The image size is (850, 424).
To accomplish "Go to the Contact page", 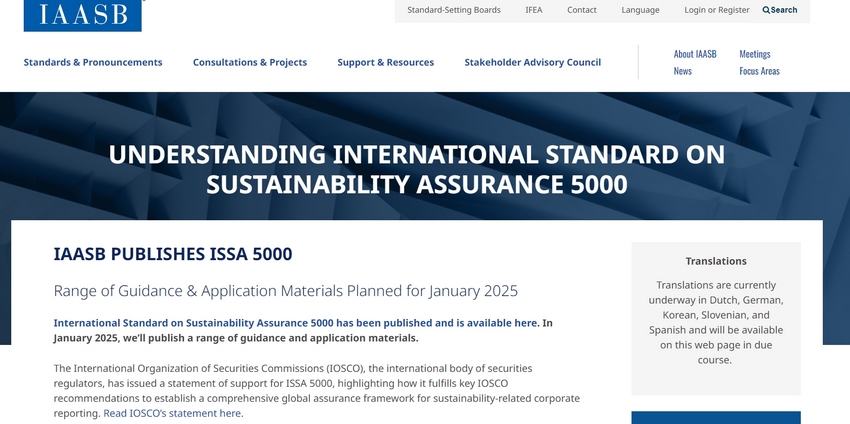I will point(581,10).
